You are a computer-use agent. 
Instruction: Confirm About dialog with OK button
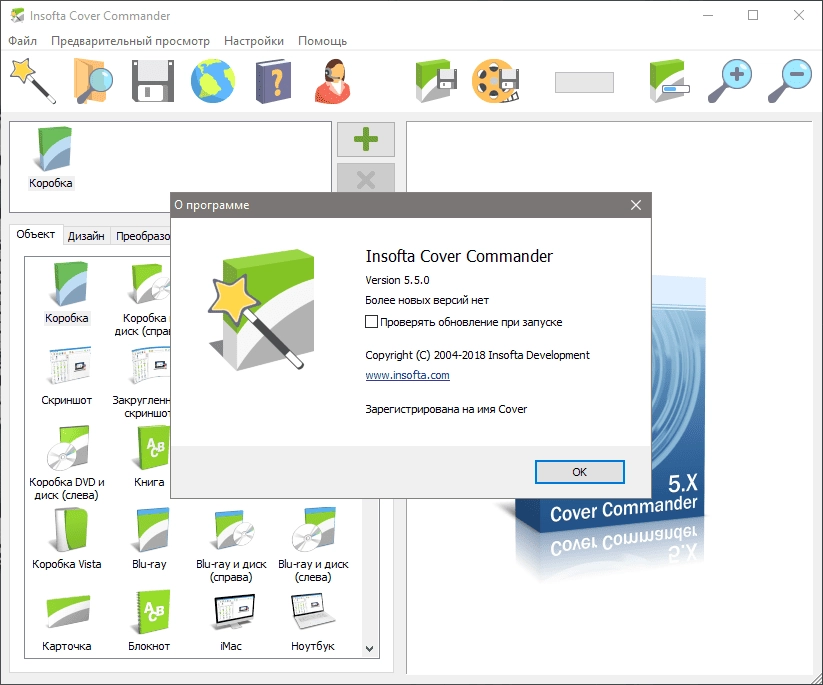(579, 472)
